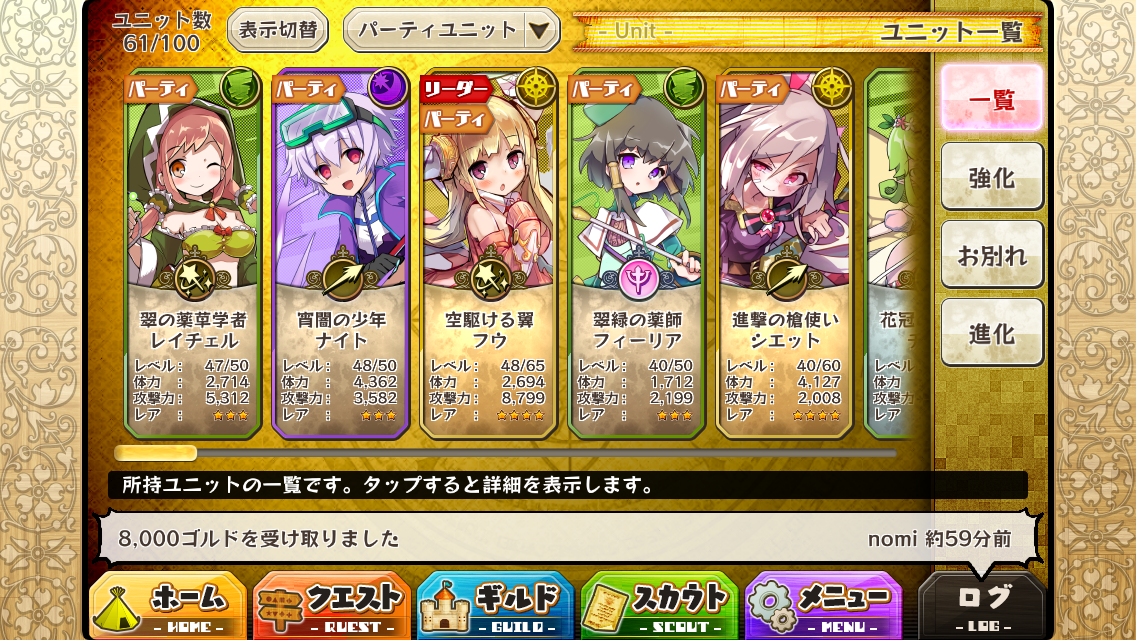Click the お別れ button
The height and width of the screenshot is (640, 1136).
pos(992,254)
